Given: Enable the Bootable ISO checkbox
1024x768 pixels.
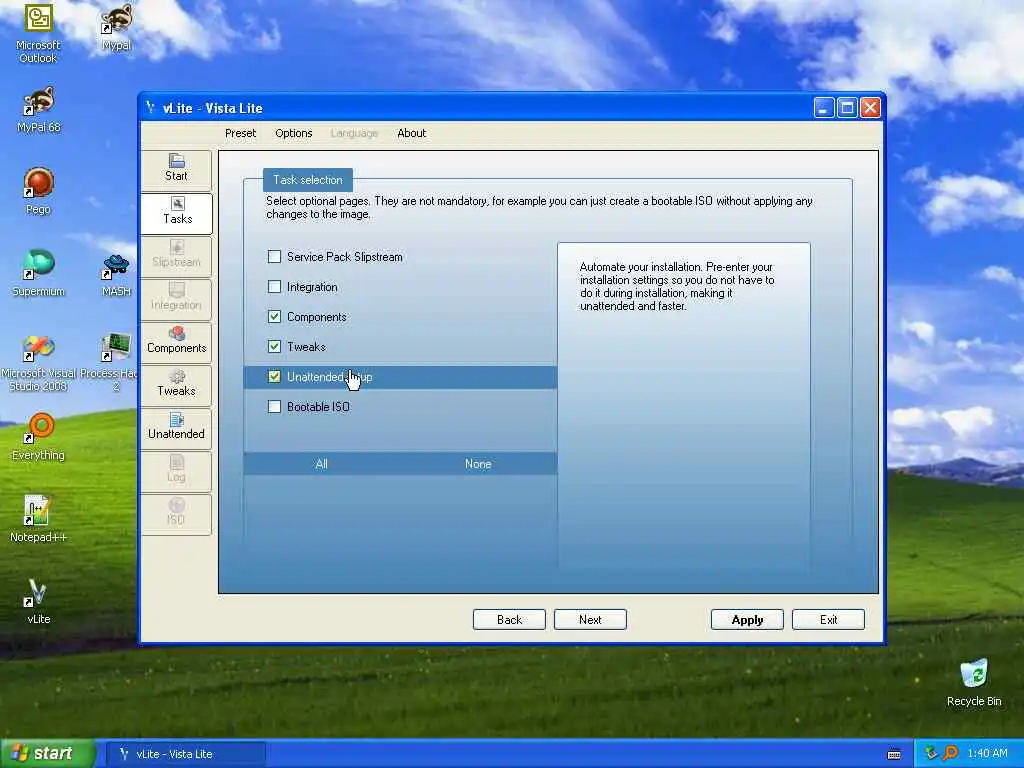Looking at the screenshot, I should tap(274, 407).
